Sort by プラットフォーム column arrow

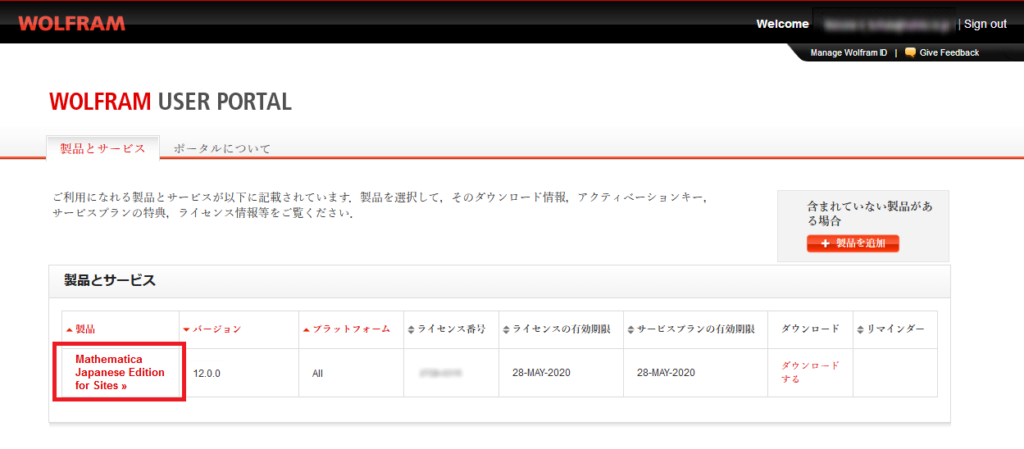(x=306, y=329)
